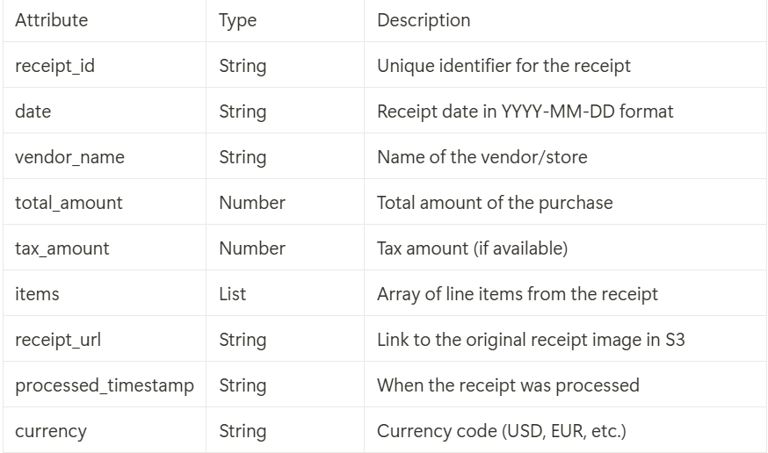Click the items attribute cell
The height and width of the screenshot is (453, 768).
pos(36,294)
